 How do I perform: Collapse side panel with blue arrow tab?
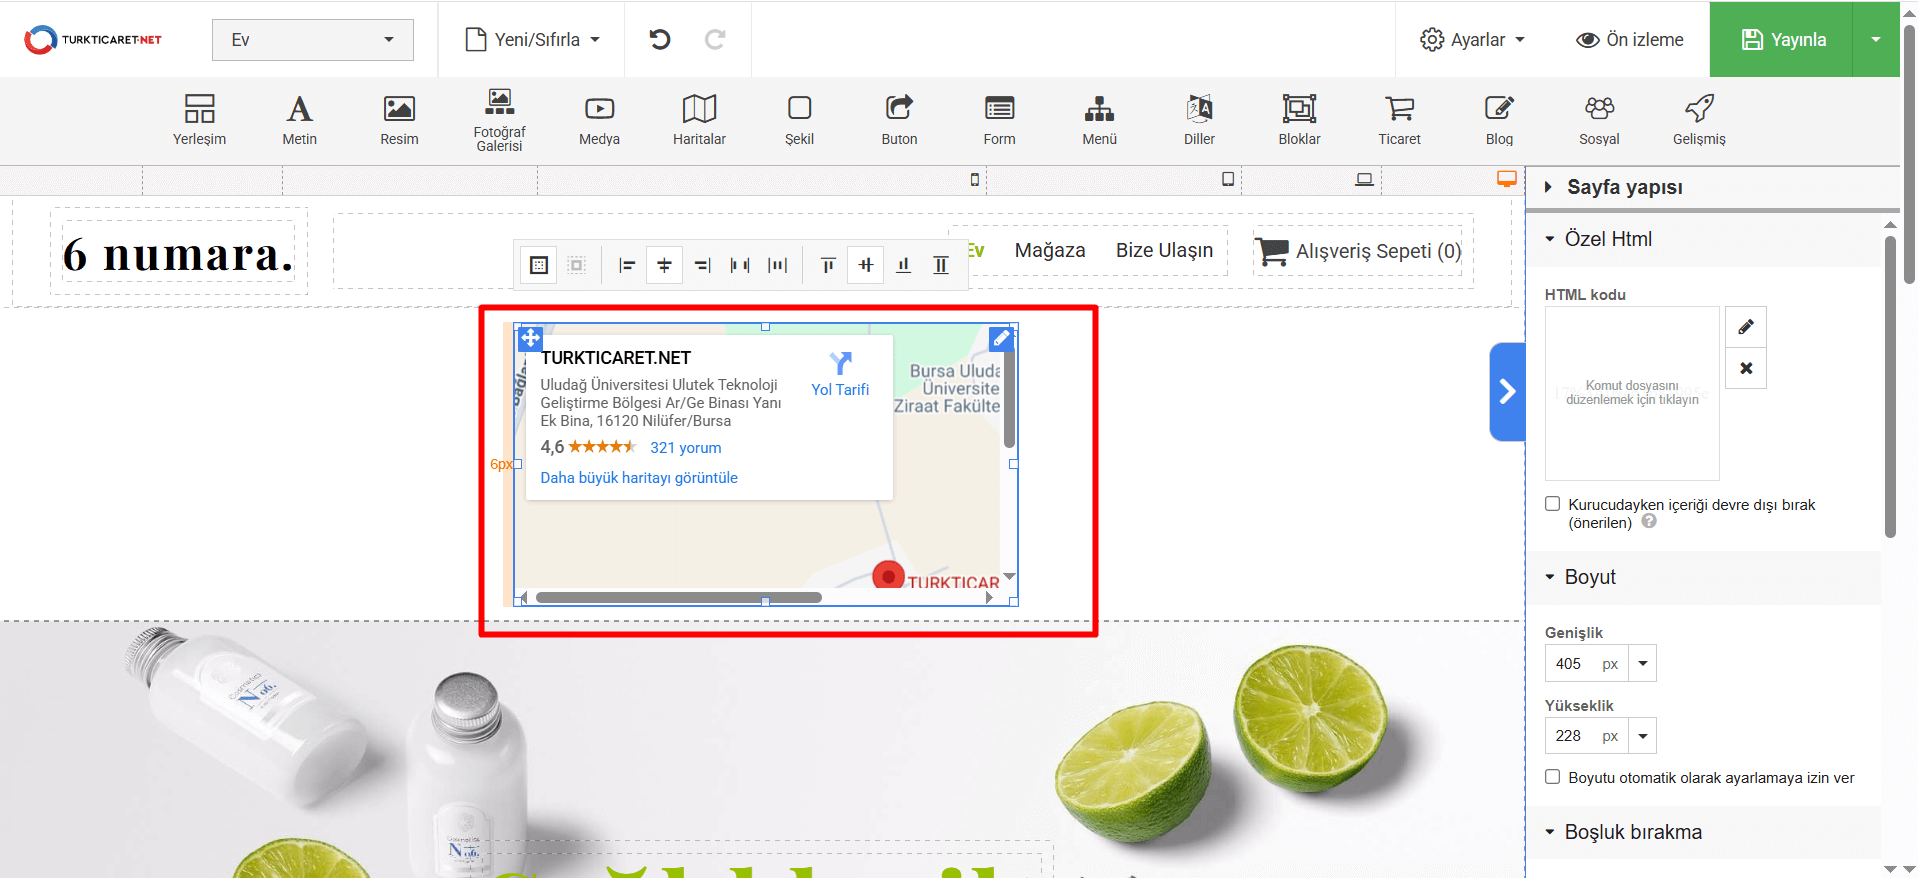point(1507,391)
